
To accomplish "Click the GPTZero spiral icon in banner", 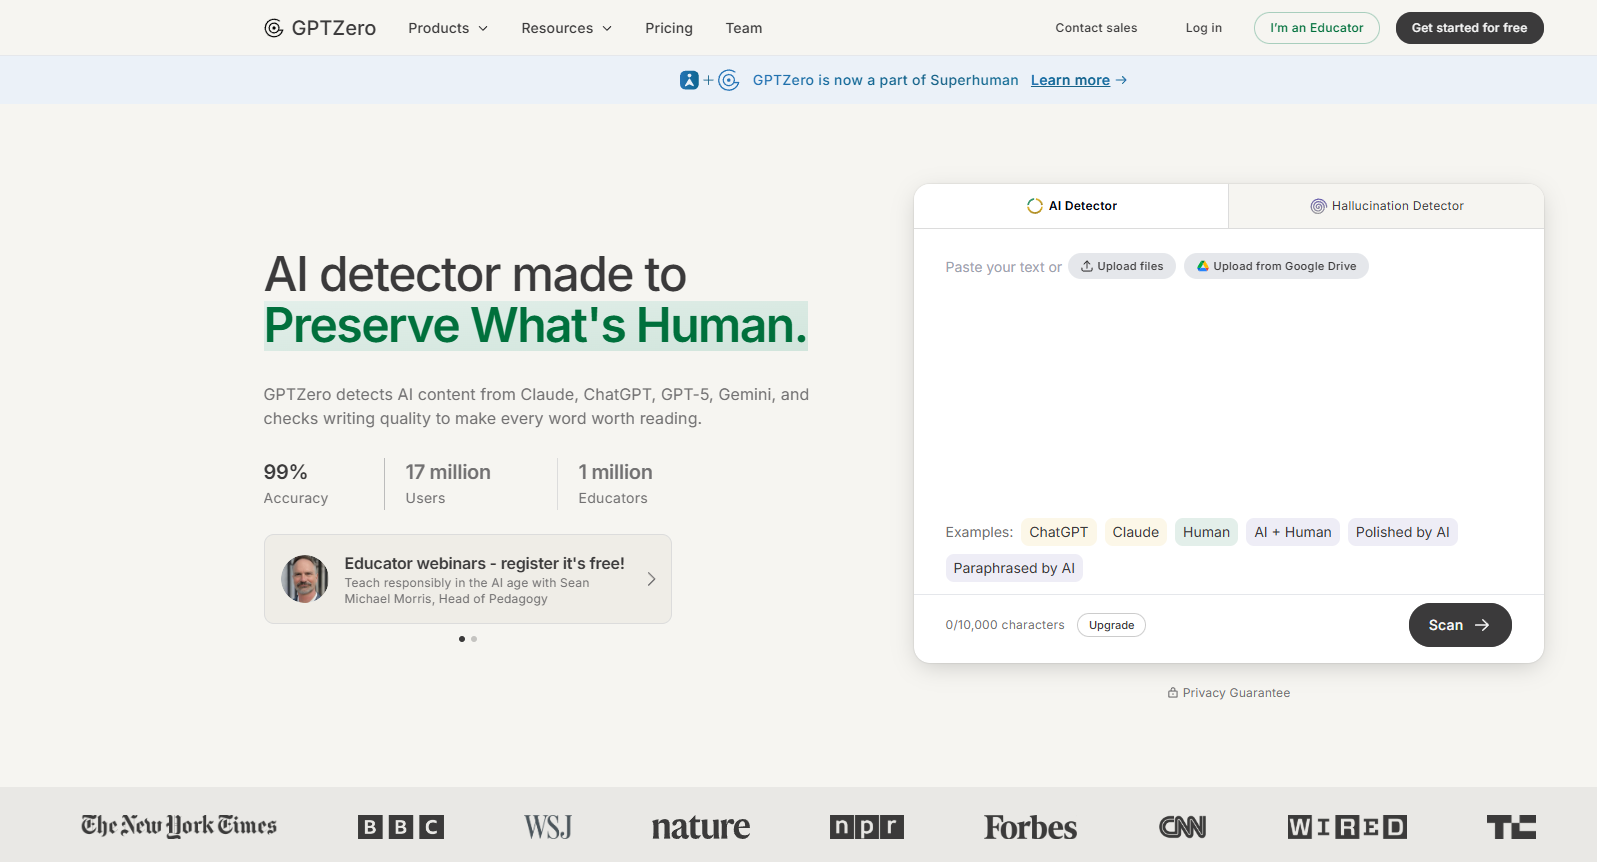I will click(x=729, y=80).
